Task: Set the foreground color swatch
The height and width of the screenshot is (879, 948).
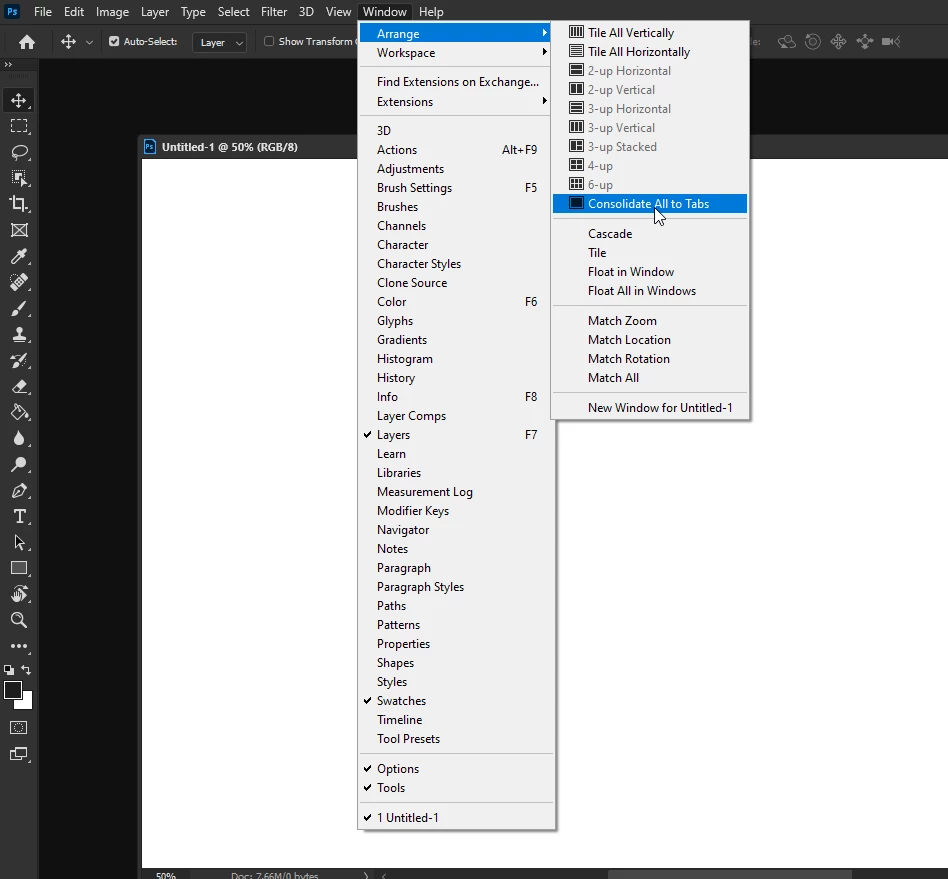Action: click(13, 690)
